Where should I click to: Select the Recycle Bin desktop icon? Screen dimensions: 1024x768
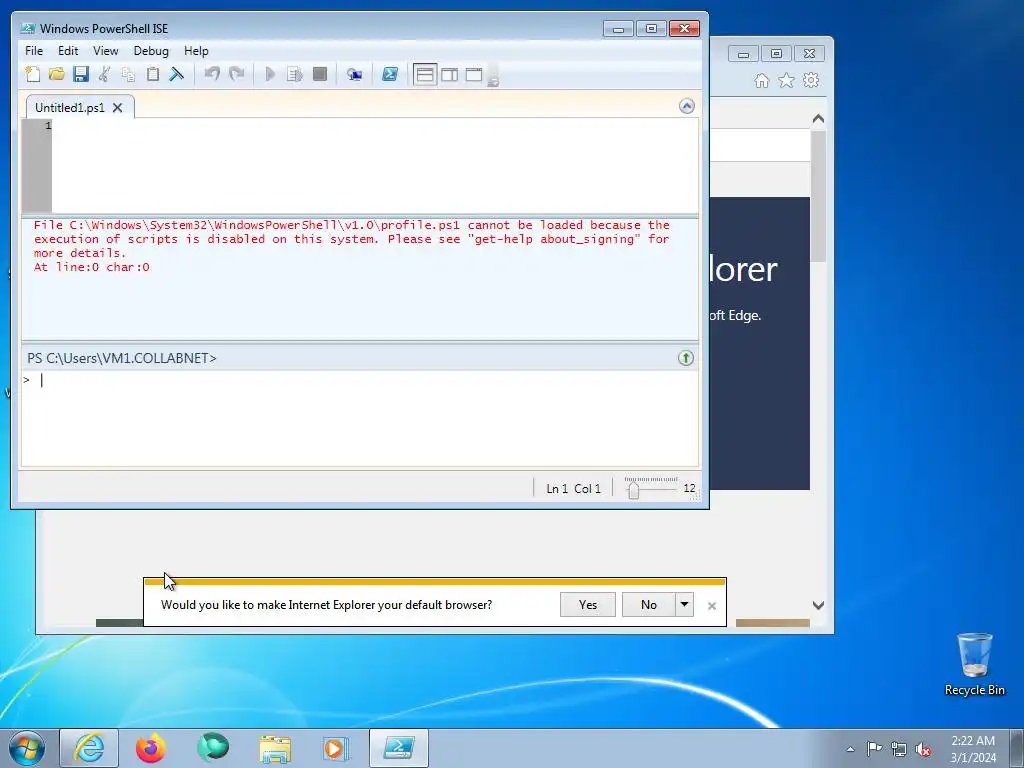pos(974,664)
